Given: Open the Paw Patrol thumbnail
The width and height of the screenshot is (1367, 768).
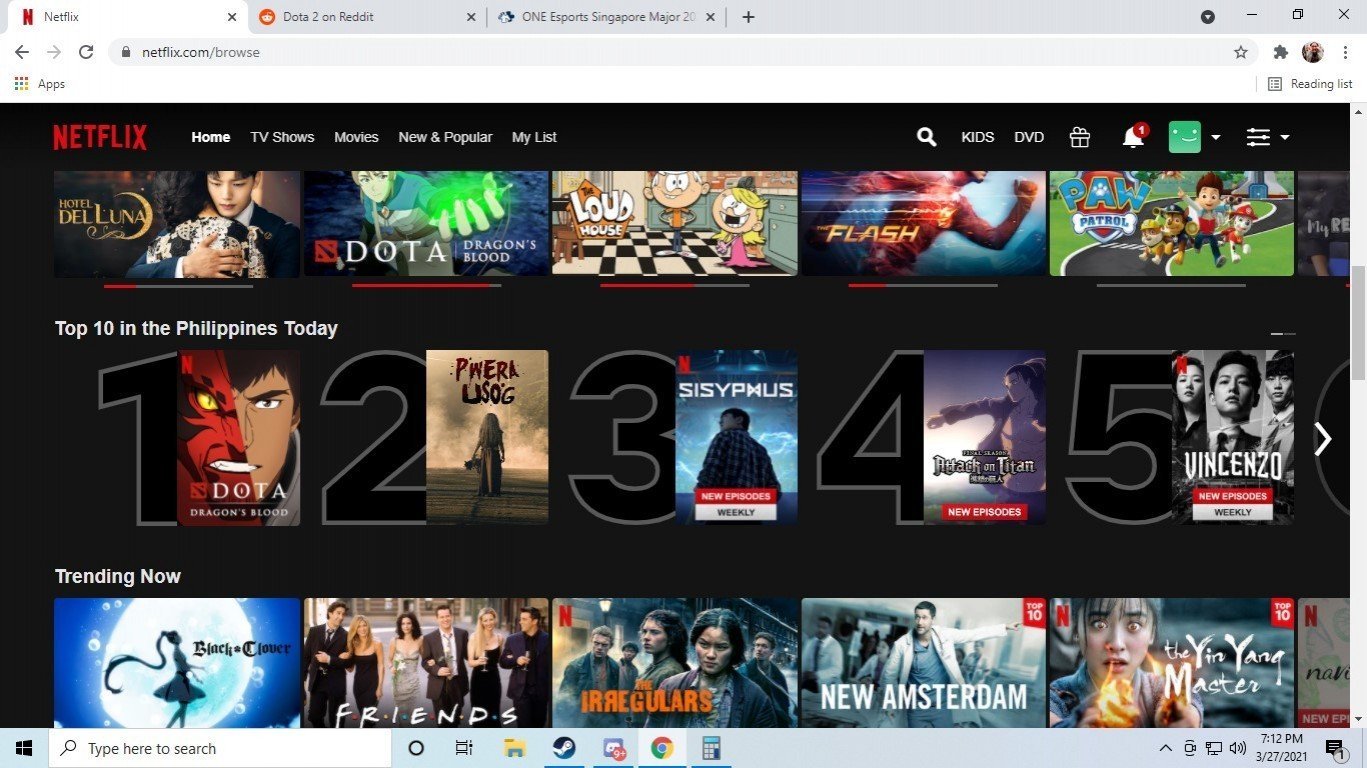Looking at the screenshot, I should (1171, 224).
